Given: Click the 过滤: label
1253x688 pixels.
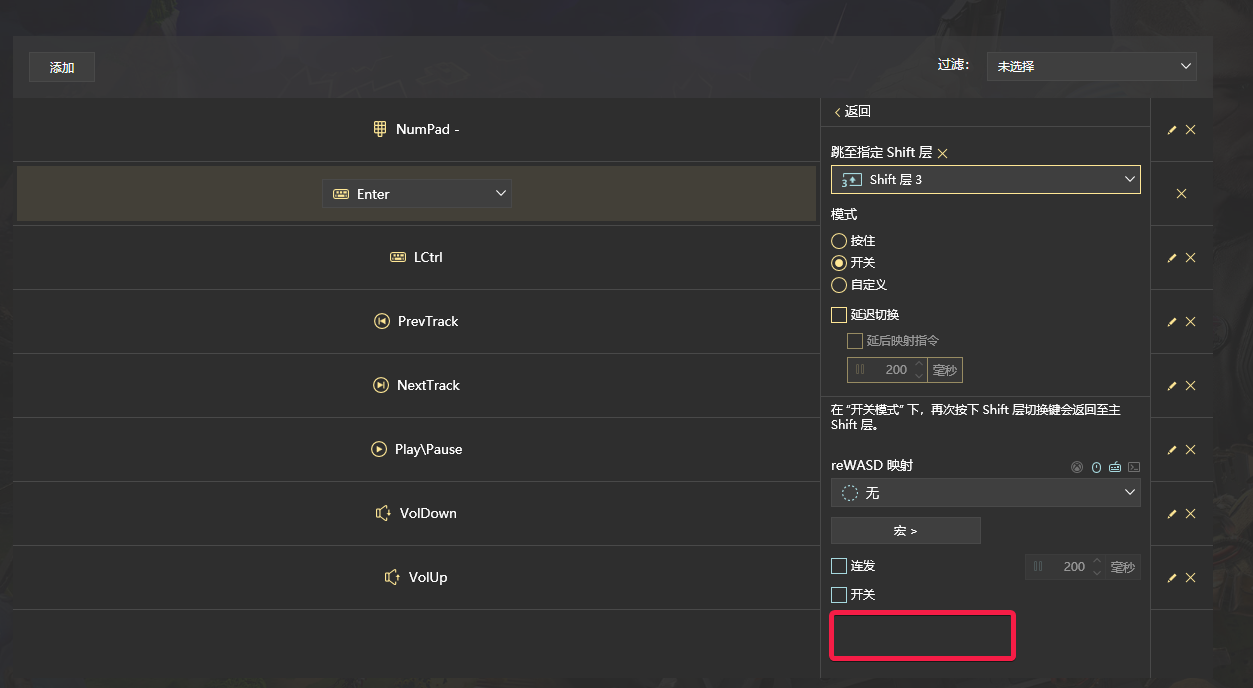Looking at the screenshot, I should (x=953, y=65).
